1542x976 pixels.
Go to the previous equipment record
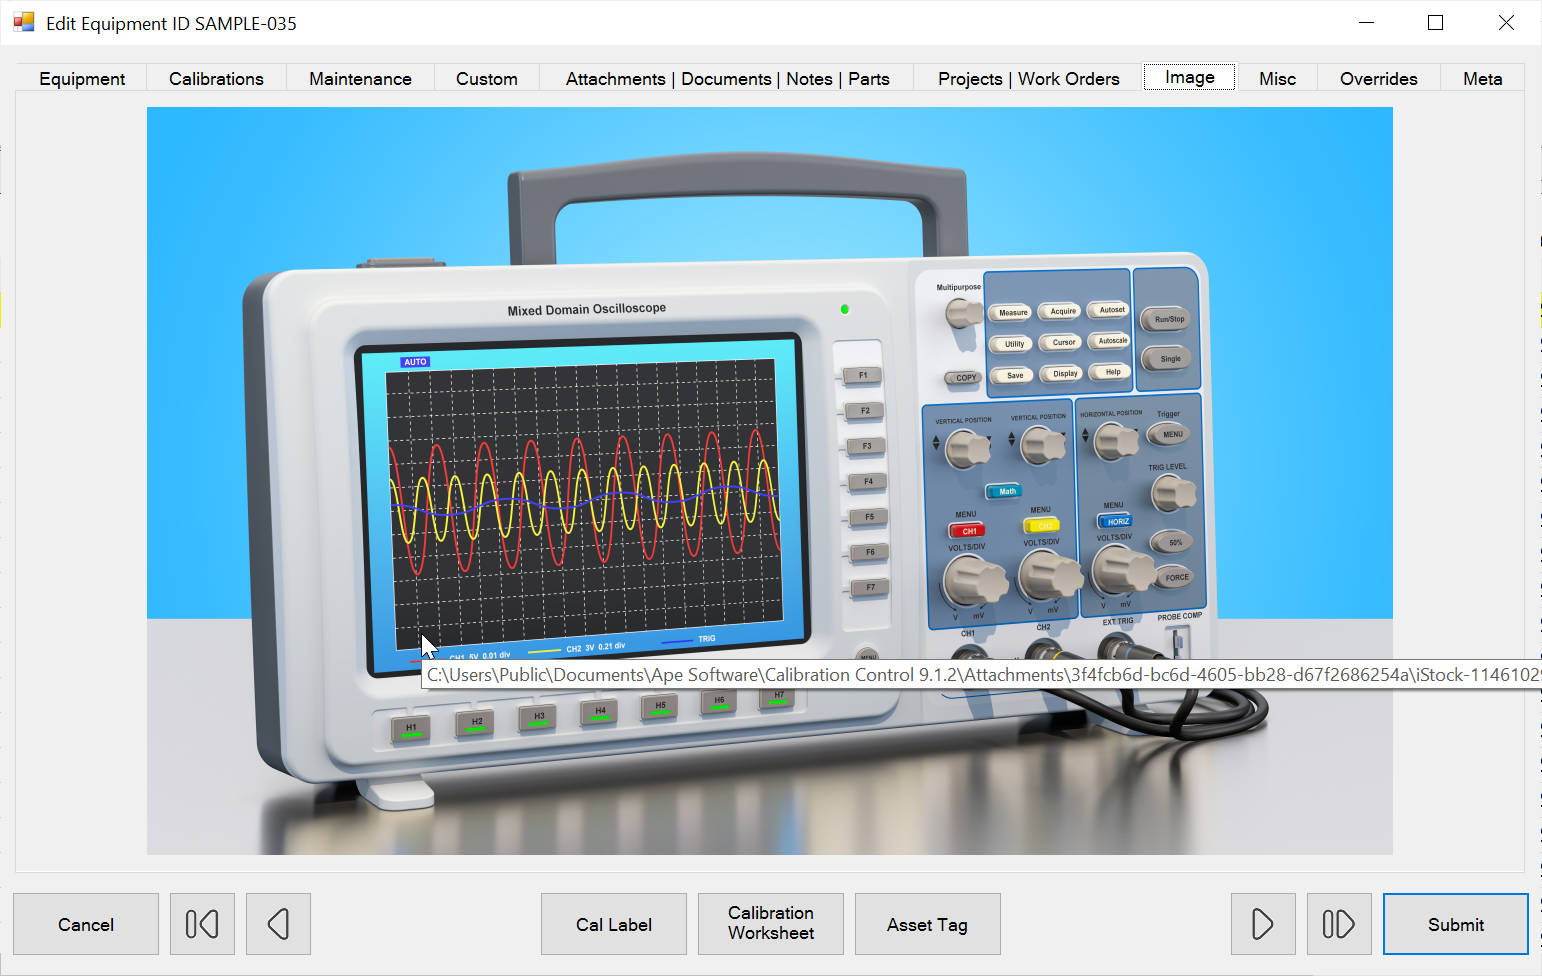coord(278,923)
